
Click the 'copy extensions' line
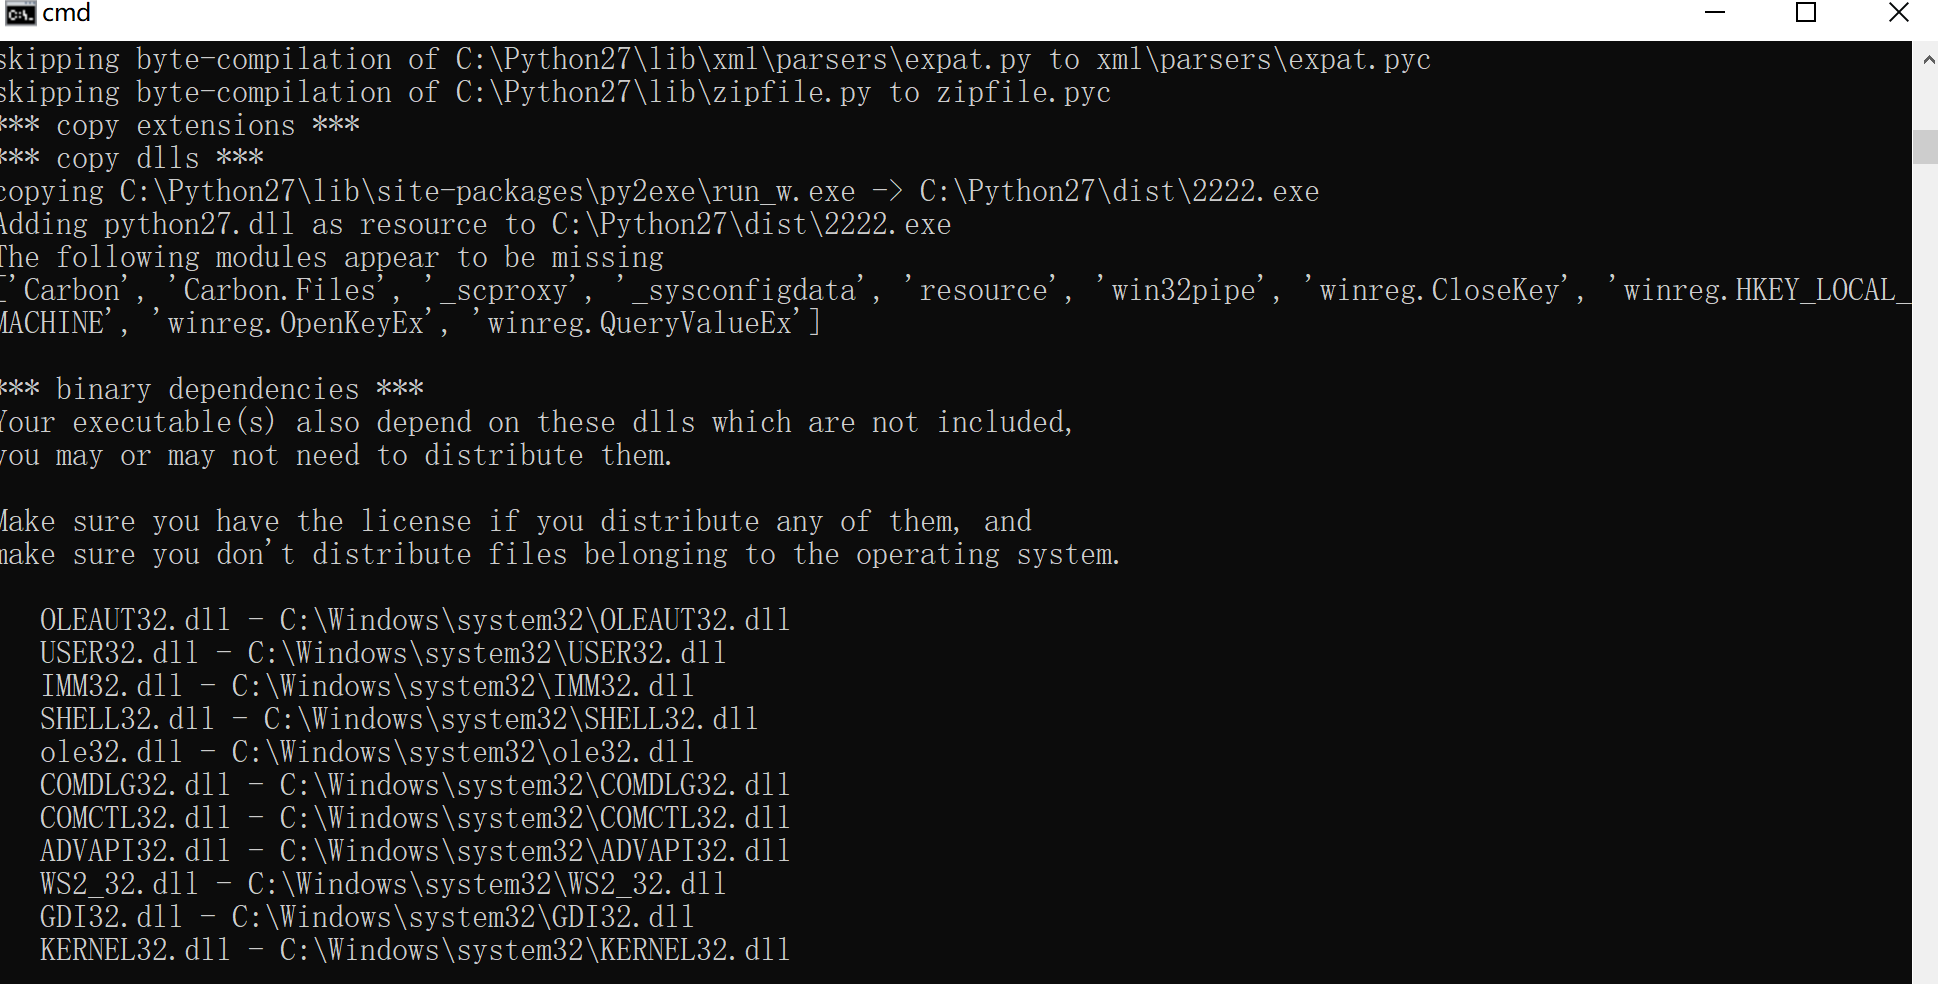click(180, 125)
